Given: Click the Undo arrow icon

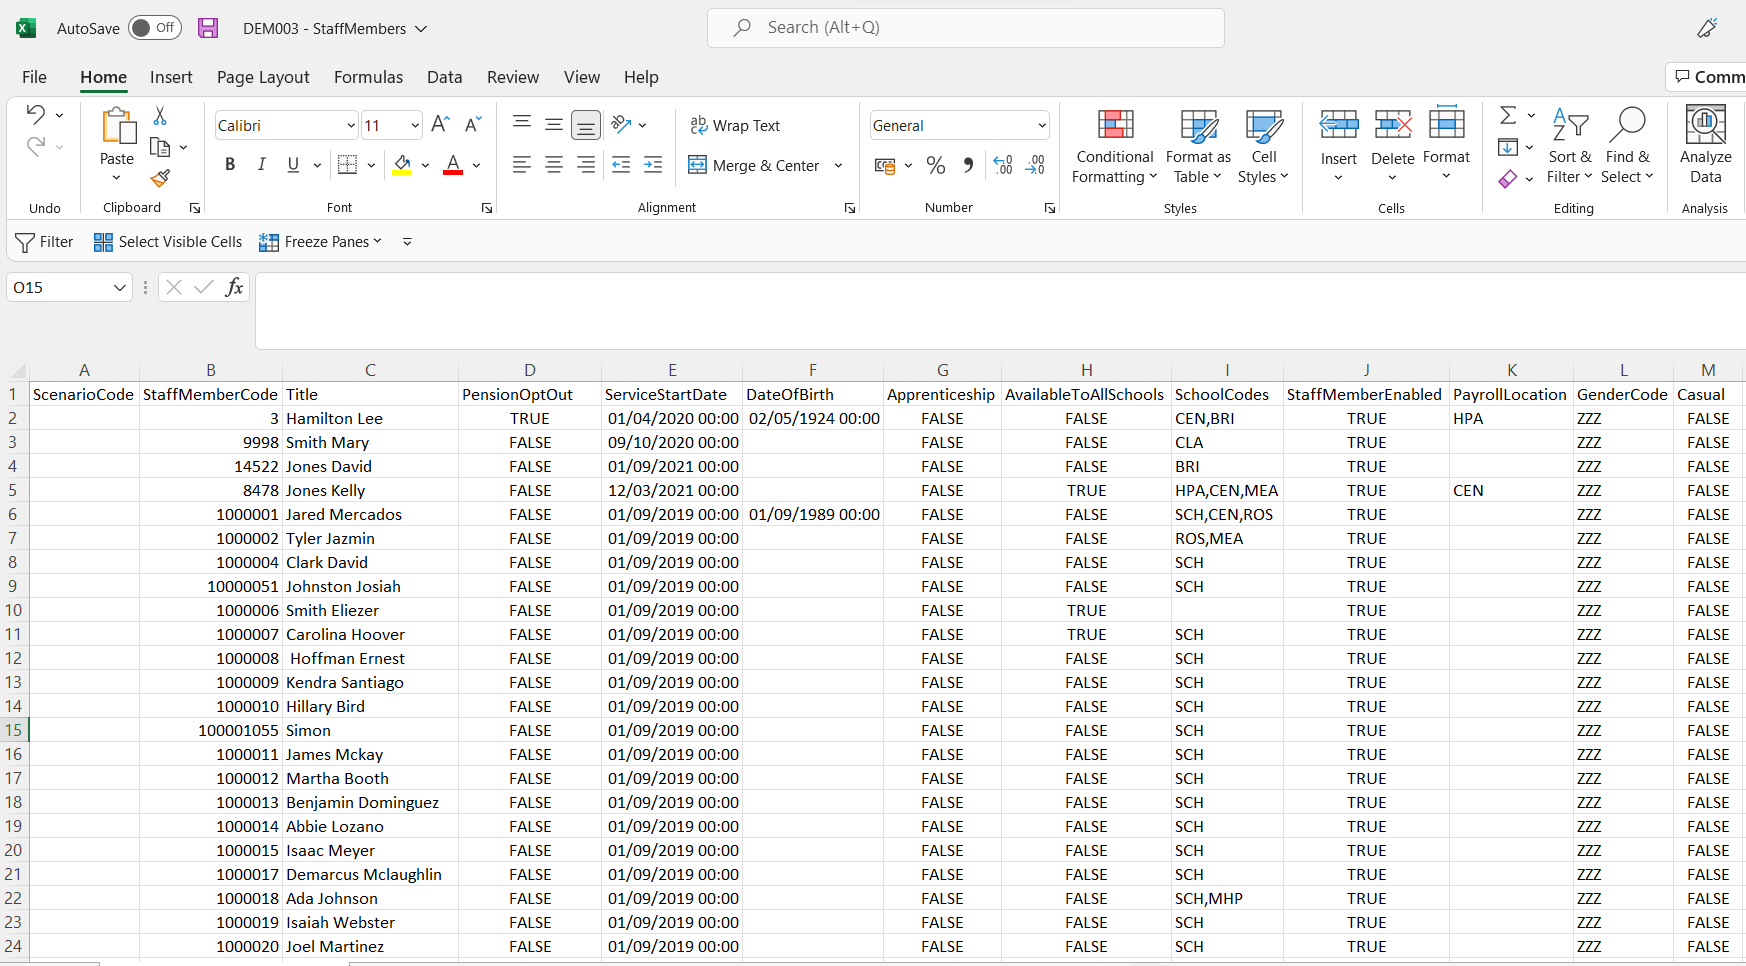Looking at the screenshot, I should pyautogui.click(x=36, y=114).
